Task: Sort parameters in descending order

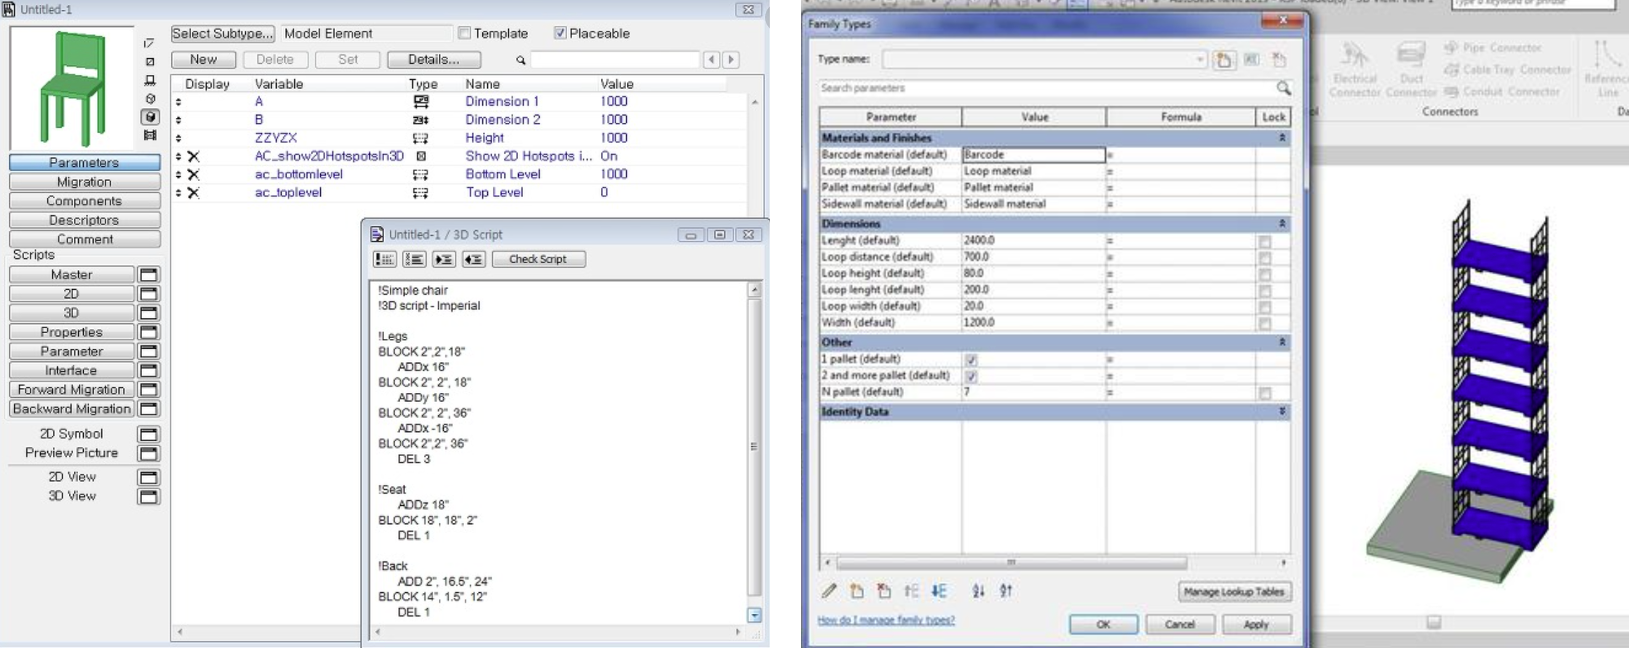Action: [1006, 591]
